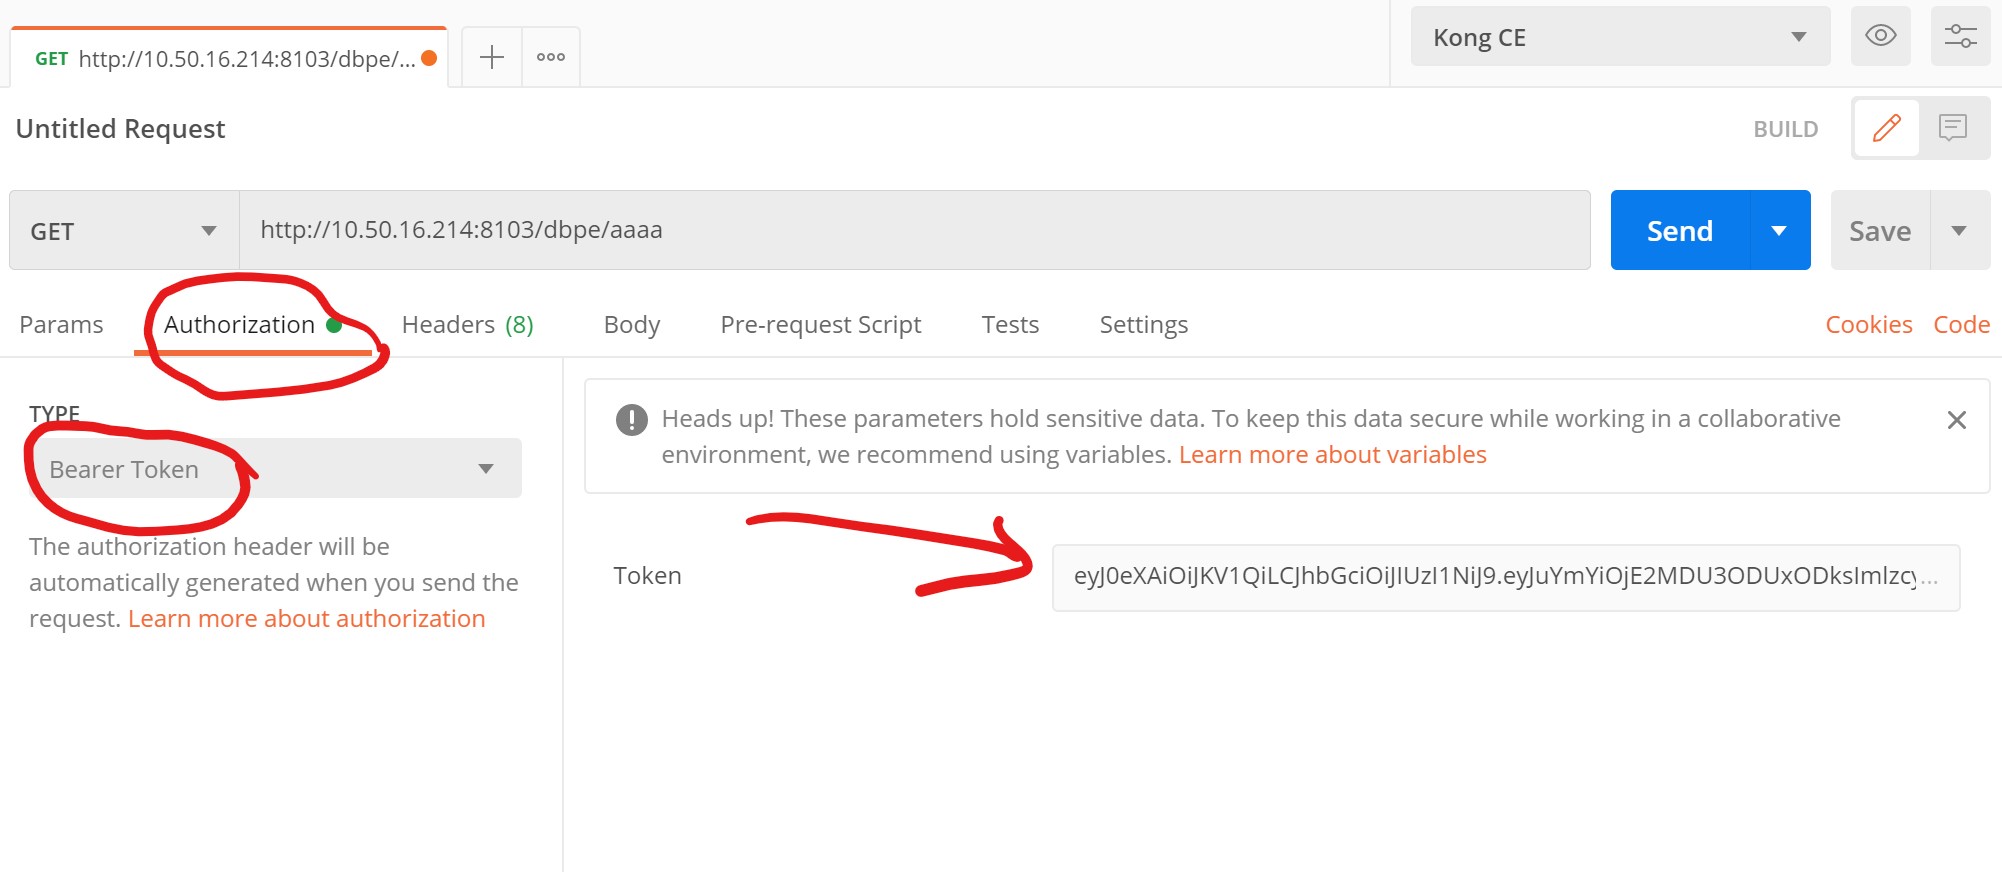
Task: Click the Token input field
Action: click(x=1505, y=577)
